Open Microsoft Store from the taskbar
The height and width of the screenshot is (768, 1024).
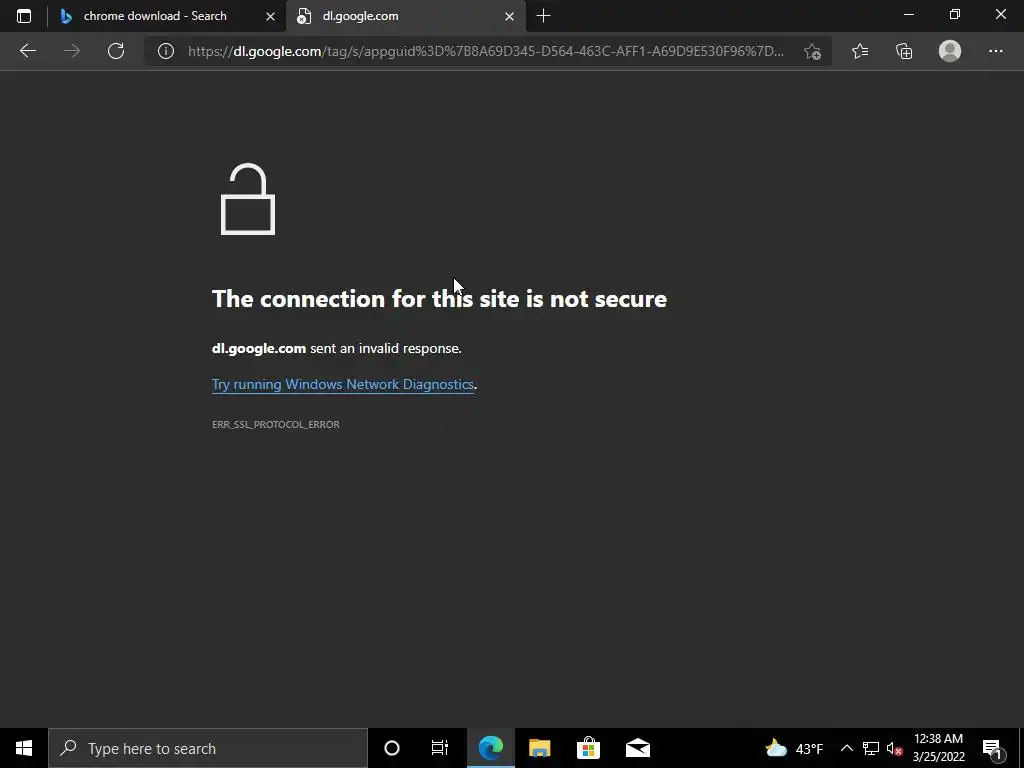(588, 748)
